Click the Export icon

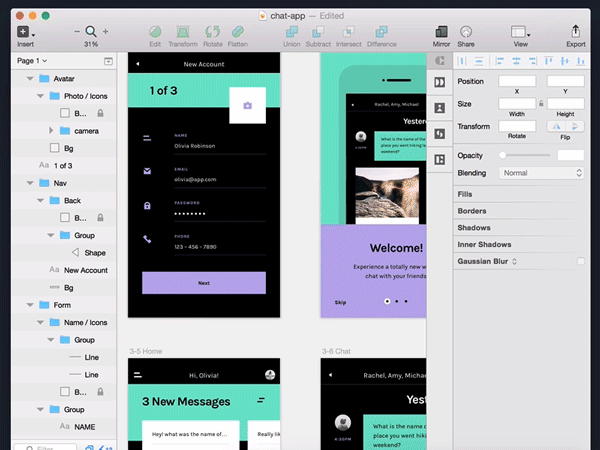click(576, 32)
